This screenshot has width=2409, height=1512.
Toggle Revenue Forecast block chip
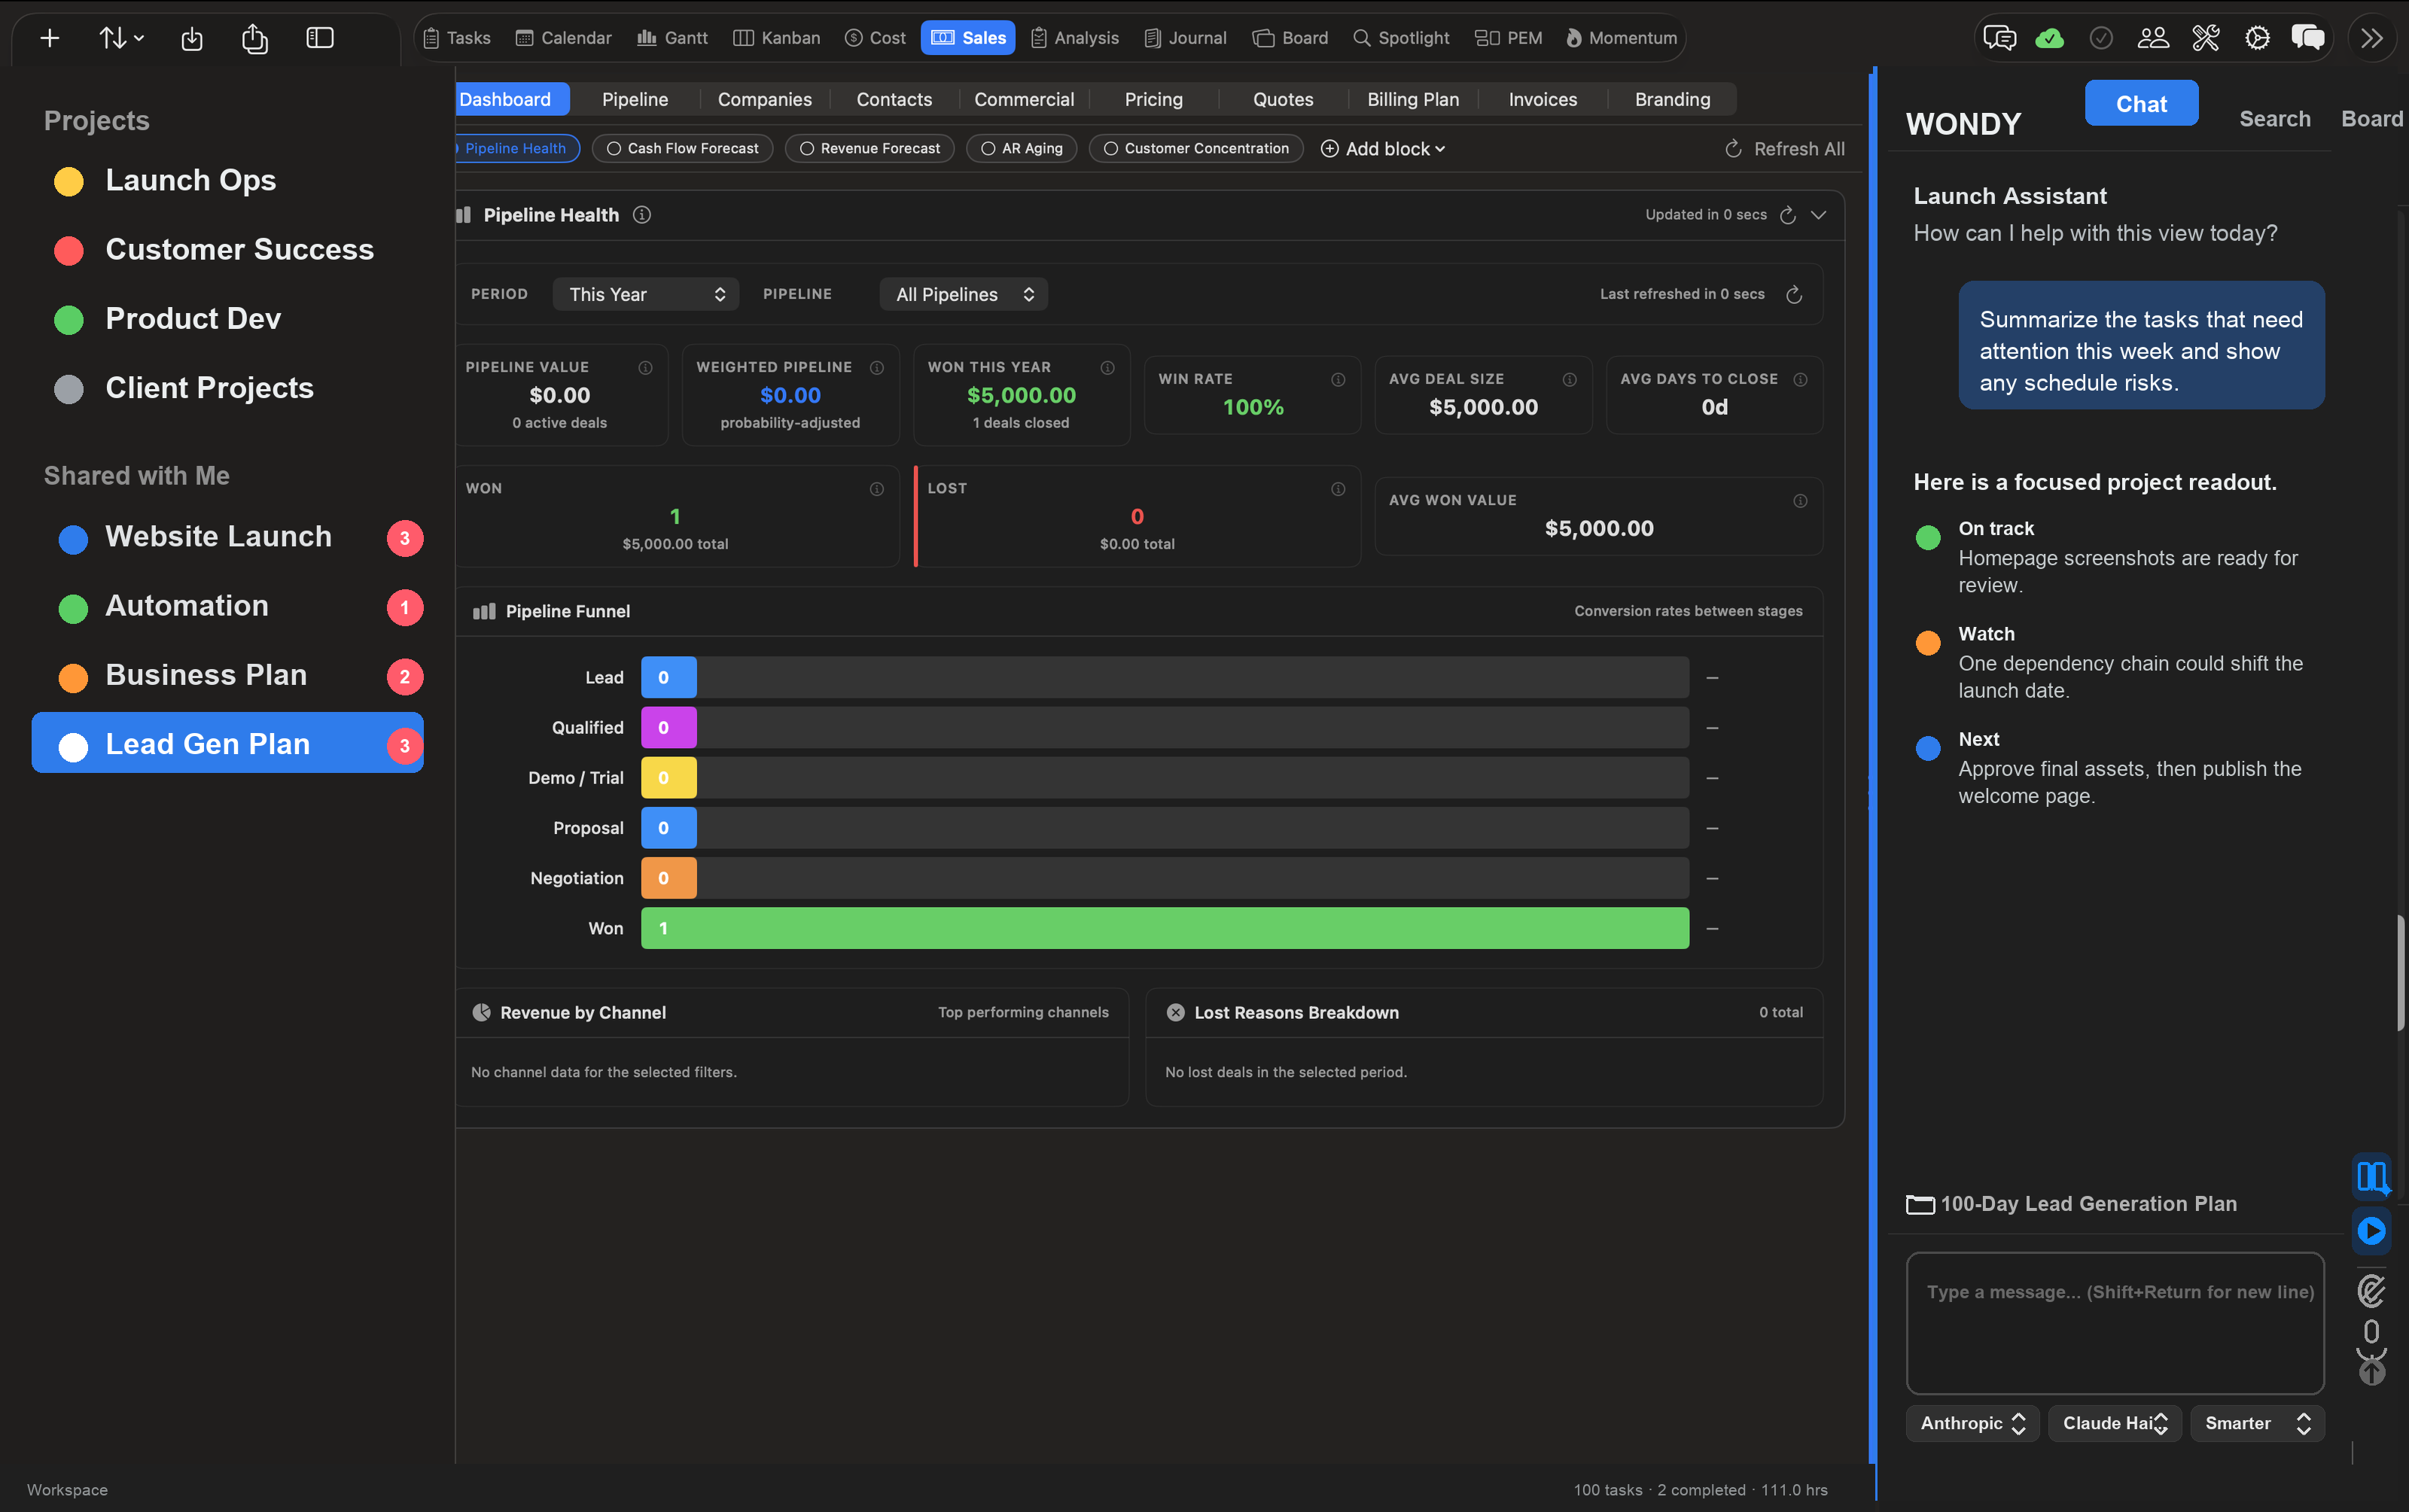point(869,148)
